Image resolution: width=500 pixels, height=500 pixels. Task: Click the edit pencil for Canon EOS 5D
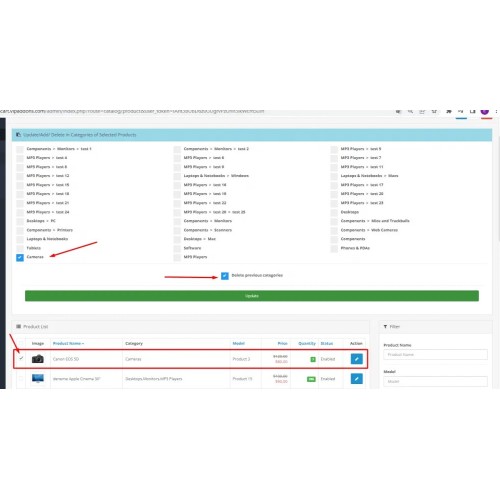[356, 359]
